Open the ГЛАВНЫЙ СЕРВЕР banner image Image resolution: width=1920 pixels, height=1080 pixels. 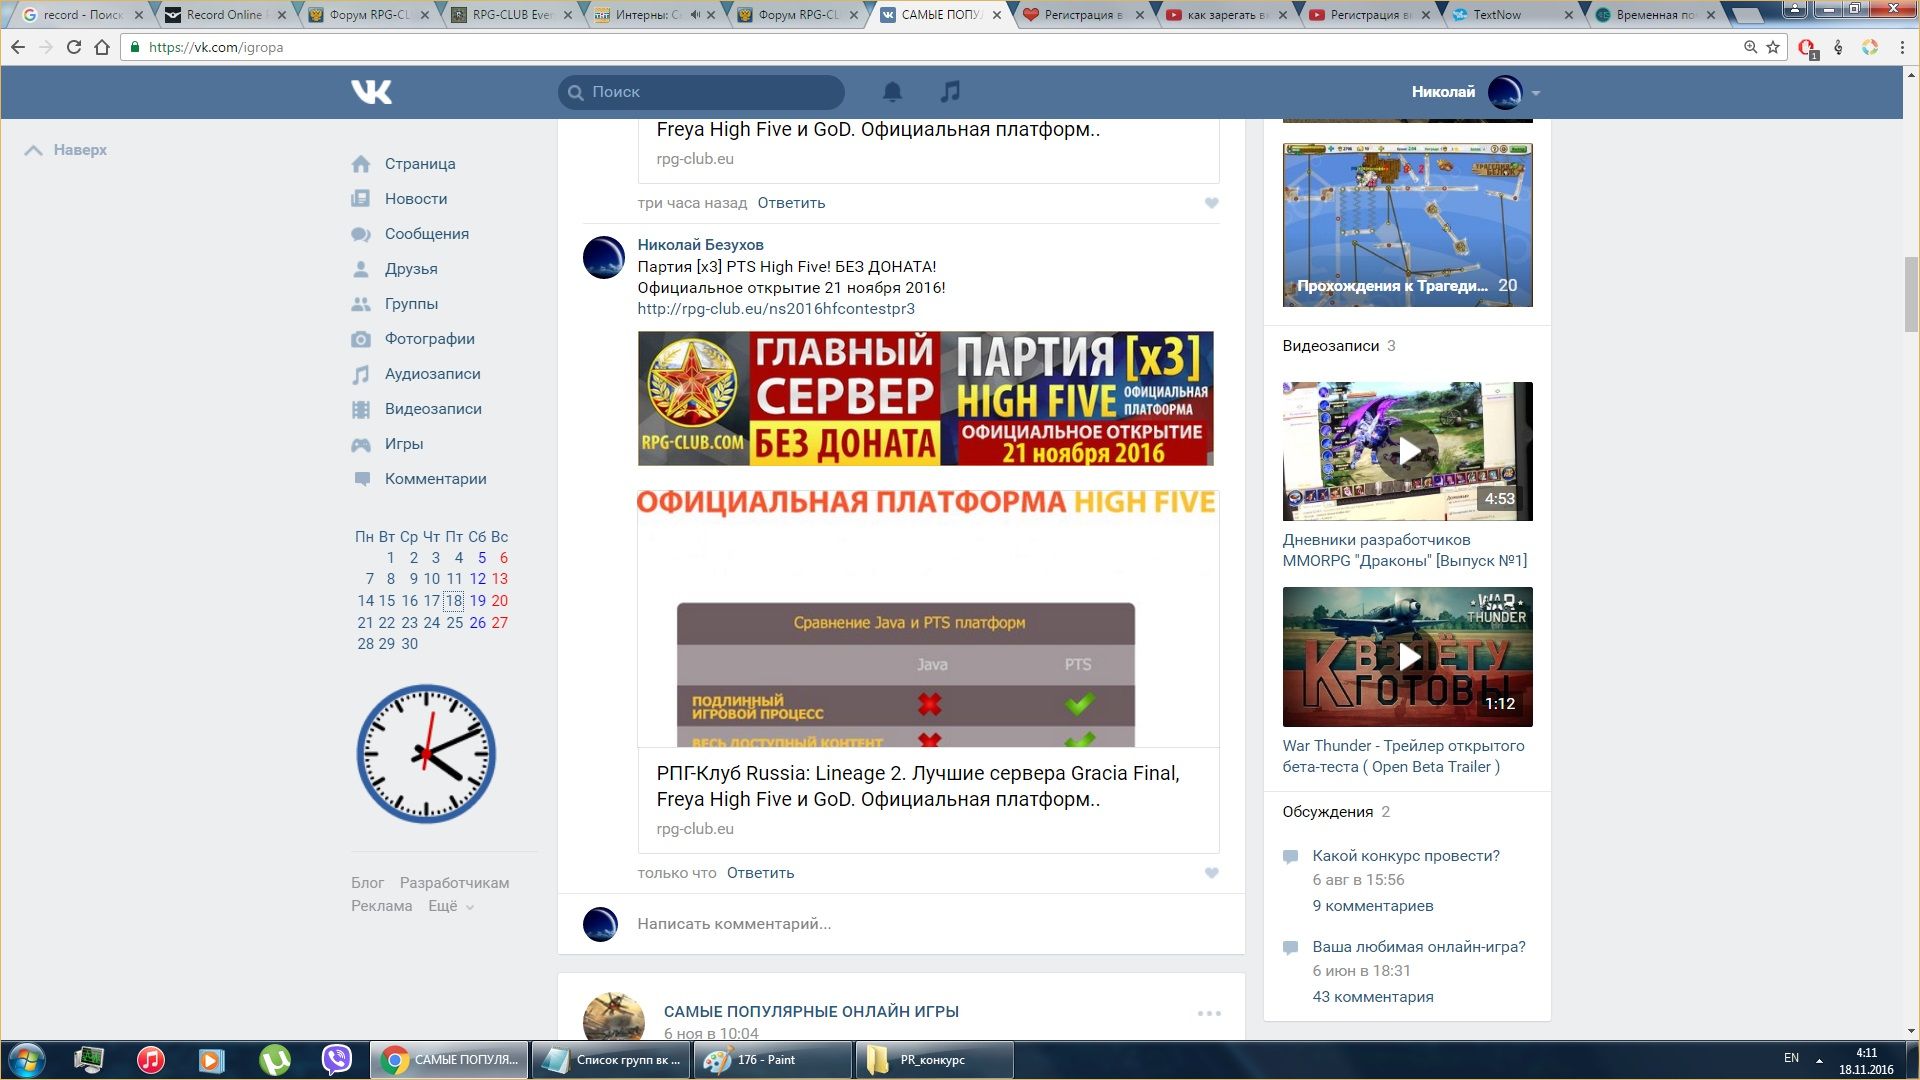point(926,399)
